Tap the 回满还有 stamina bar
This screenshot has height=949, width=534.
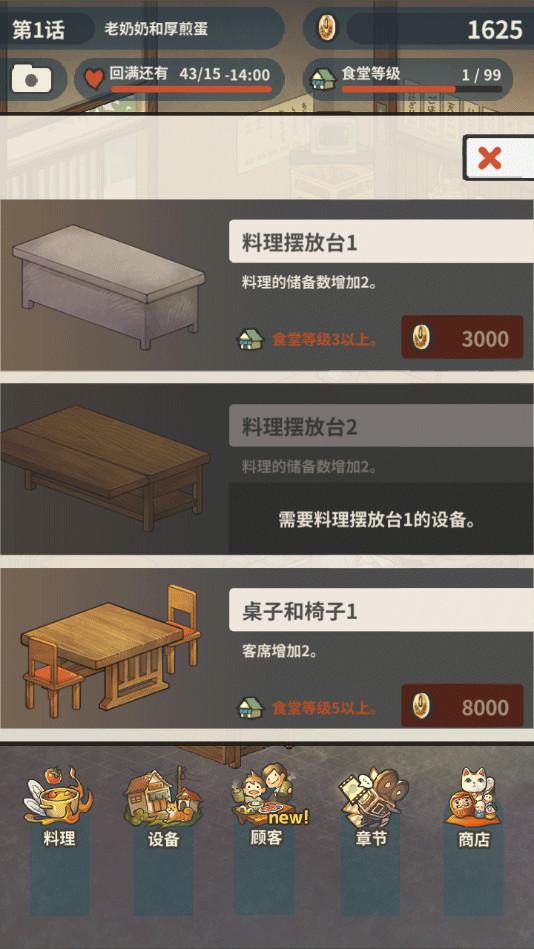coord(191,89)
